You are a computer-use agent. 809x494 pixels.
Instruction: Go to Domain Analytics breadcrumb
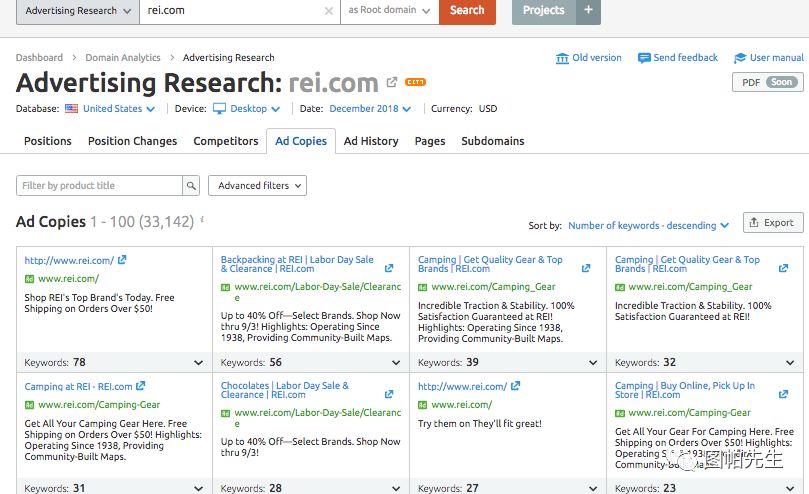pos(123,57)
